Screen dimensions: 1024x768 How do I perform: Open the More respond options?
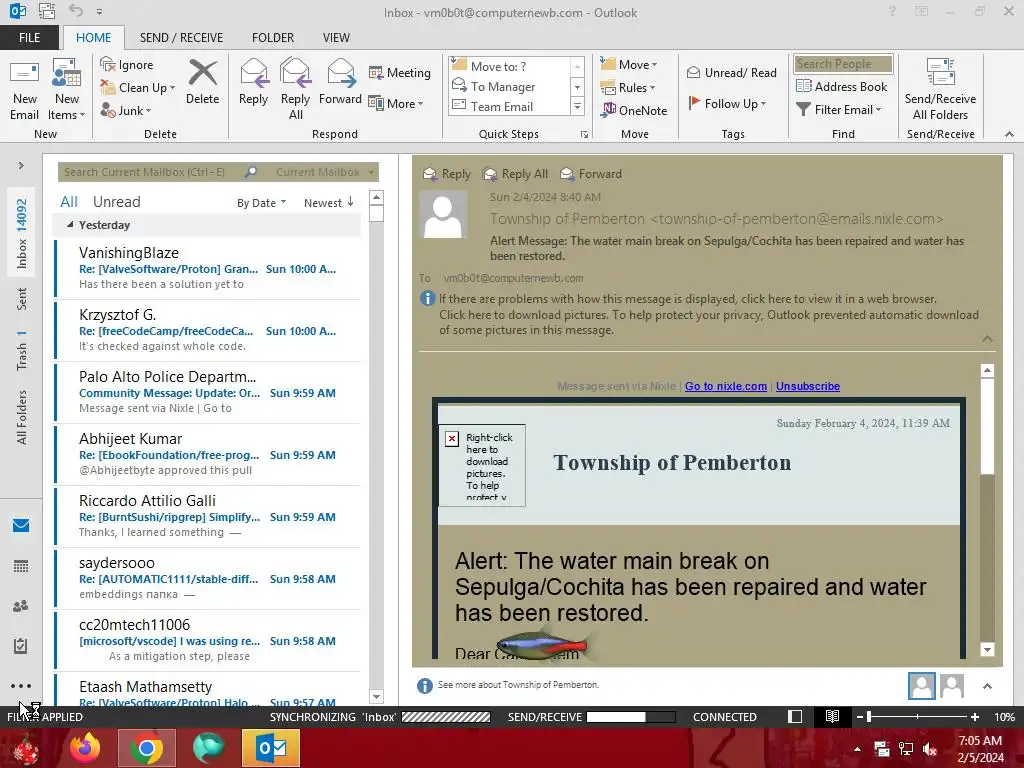396,103
